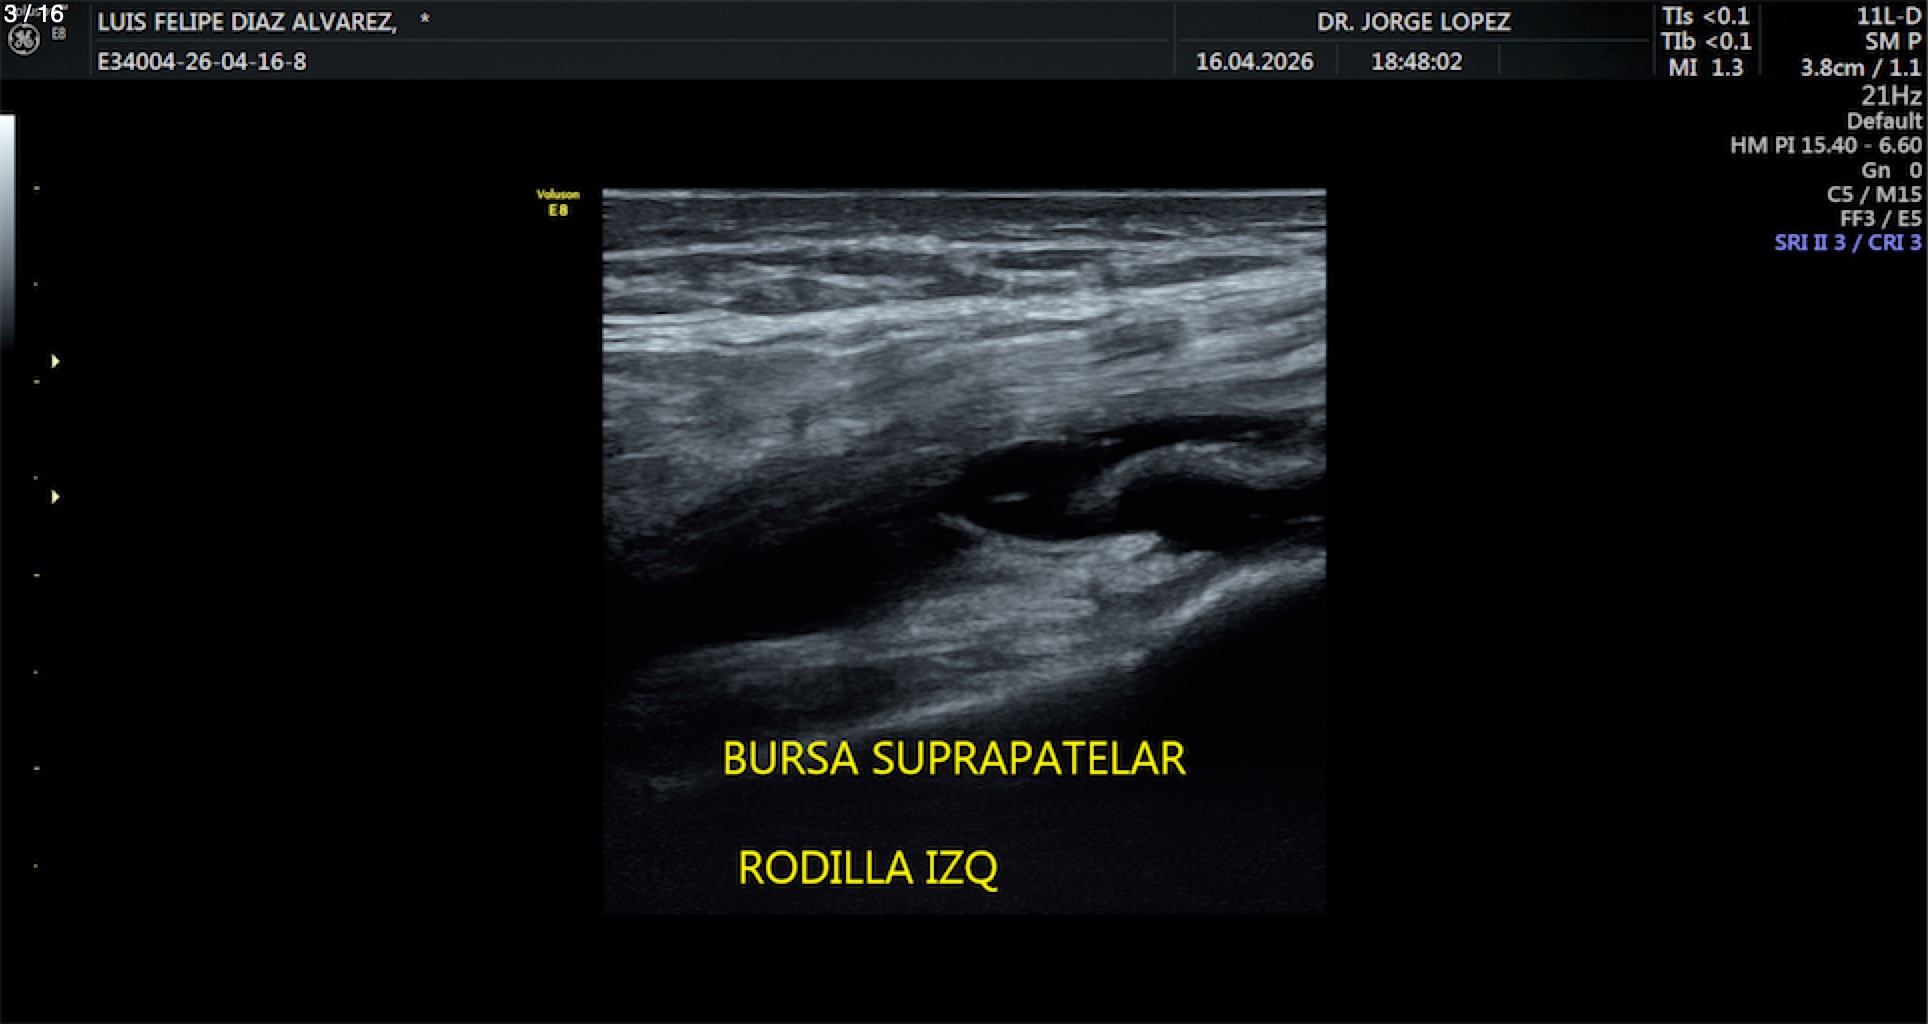Click the yellow Voluson E8 orientation marker

(x=558, y=202)
